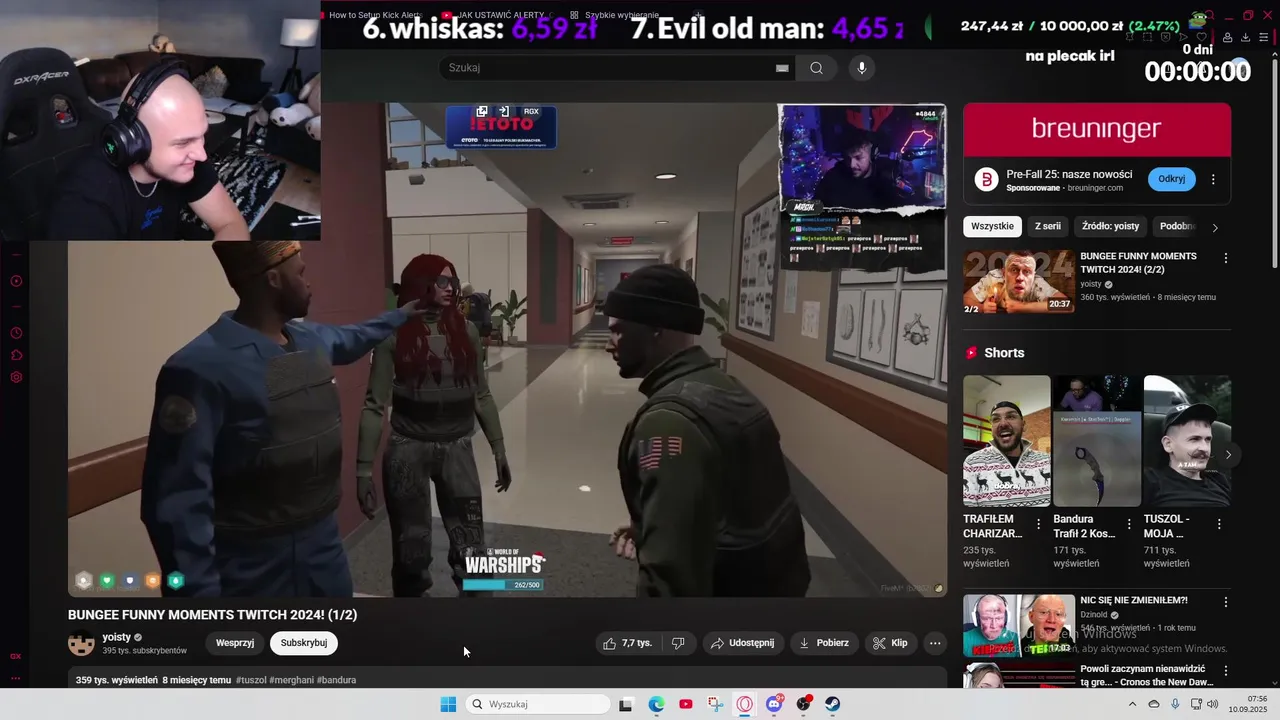This screenshot has height=720, width=1280.
Task: Open options for NIC SIĘ NIE ZMIENIŁEM video
Action: [x=1226, y=602]
